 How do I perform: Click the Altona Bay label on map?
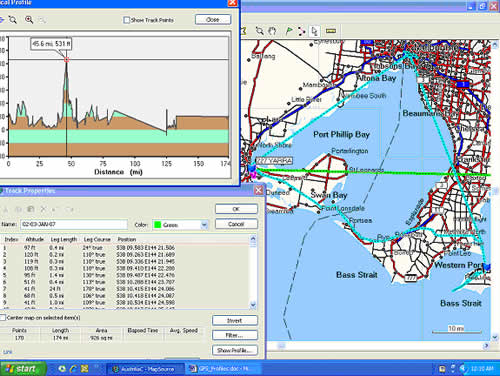point(376,78)
